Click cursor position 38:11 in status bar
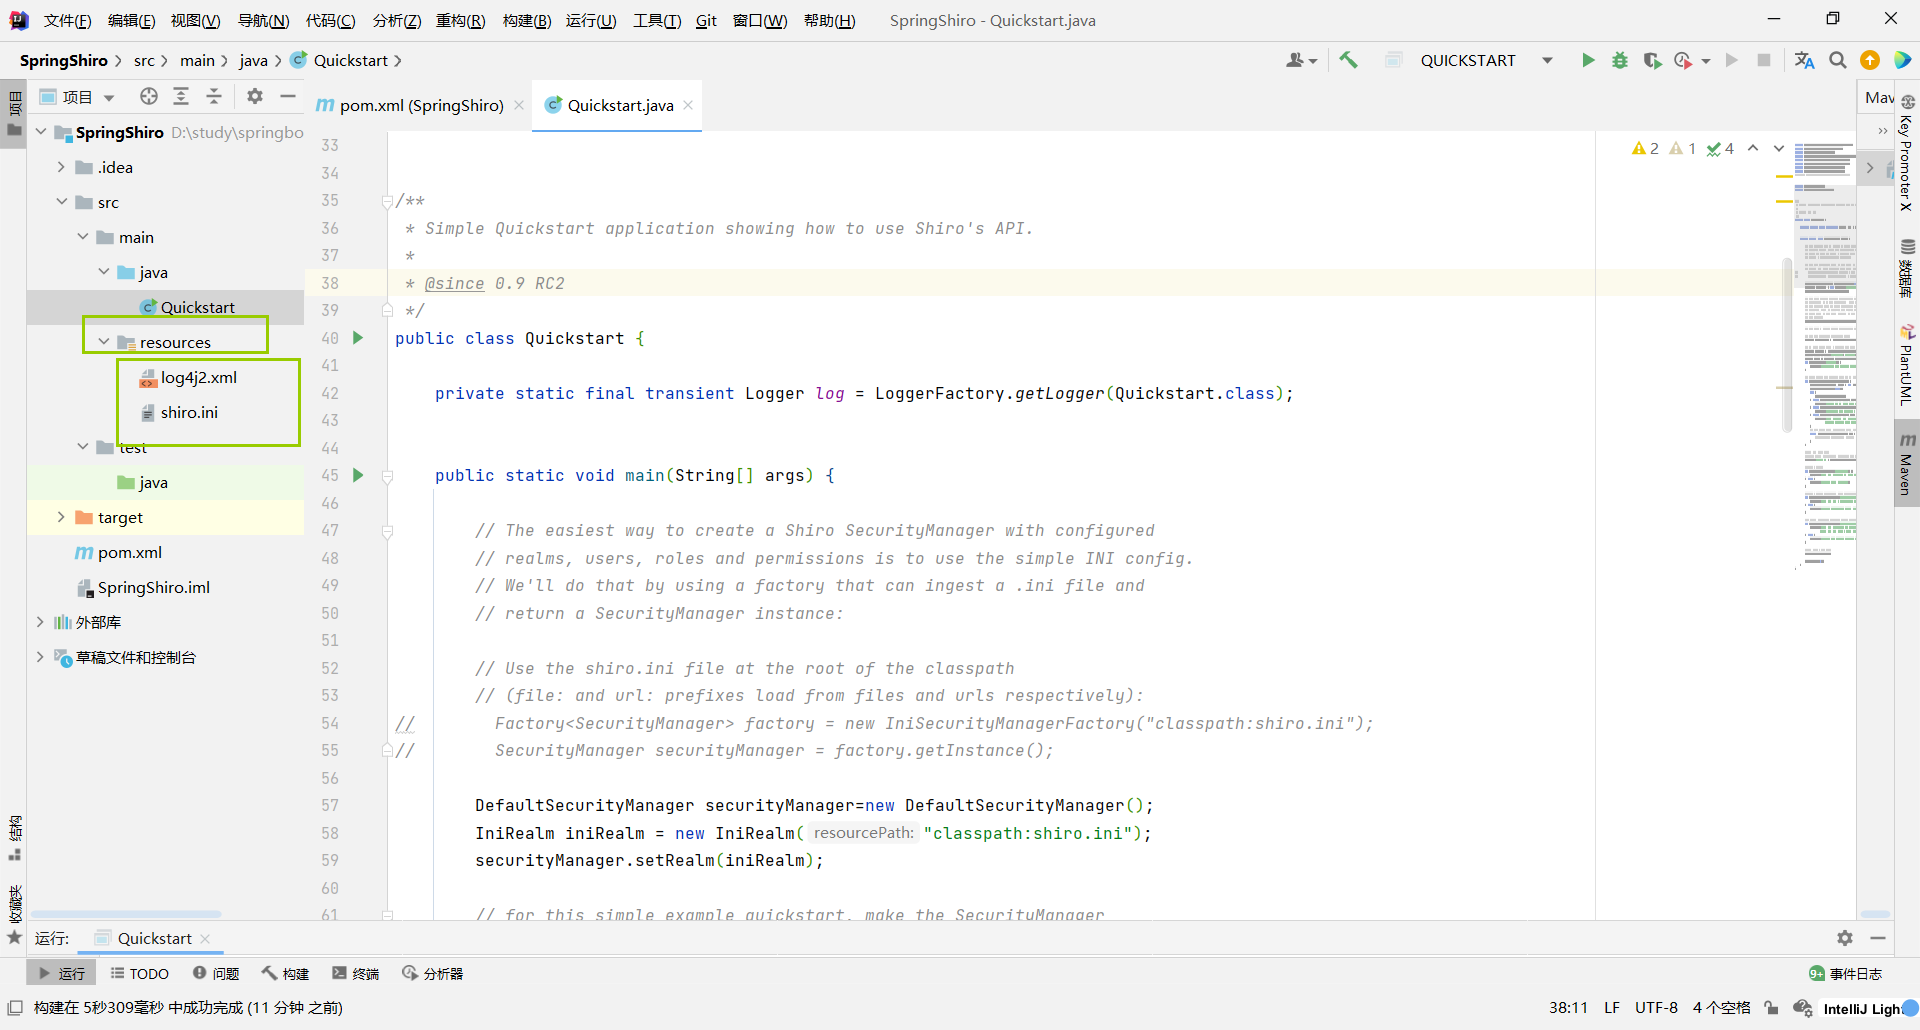 (x=1568, y=1008)
